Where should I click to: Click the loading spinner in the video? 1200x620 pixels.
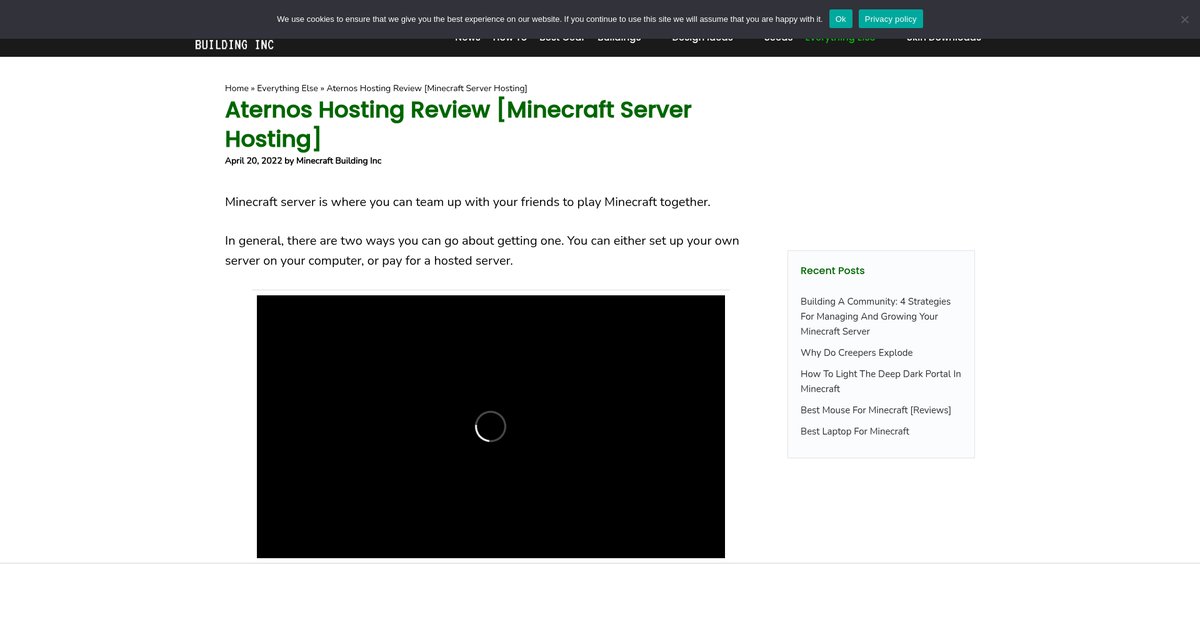pos(490,426)
